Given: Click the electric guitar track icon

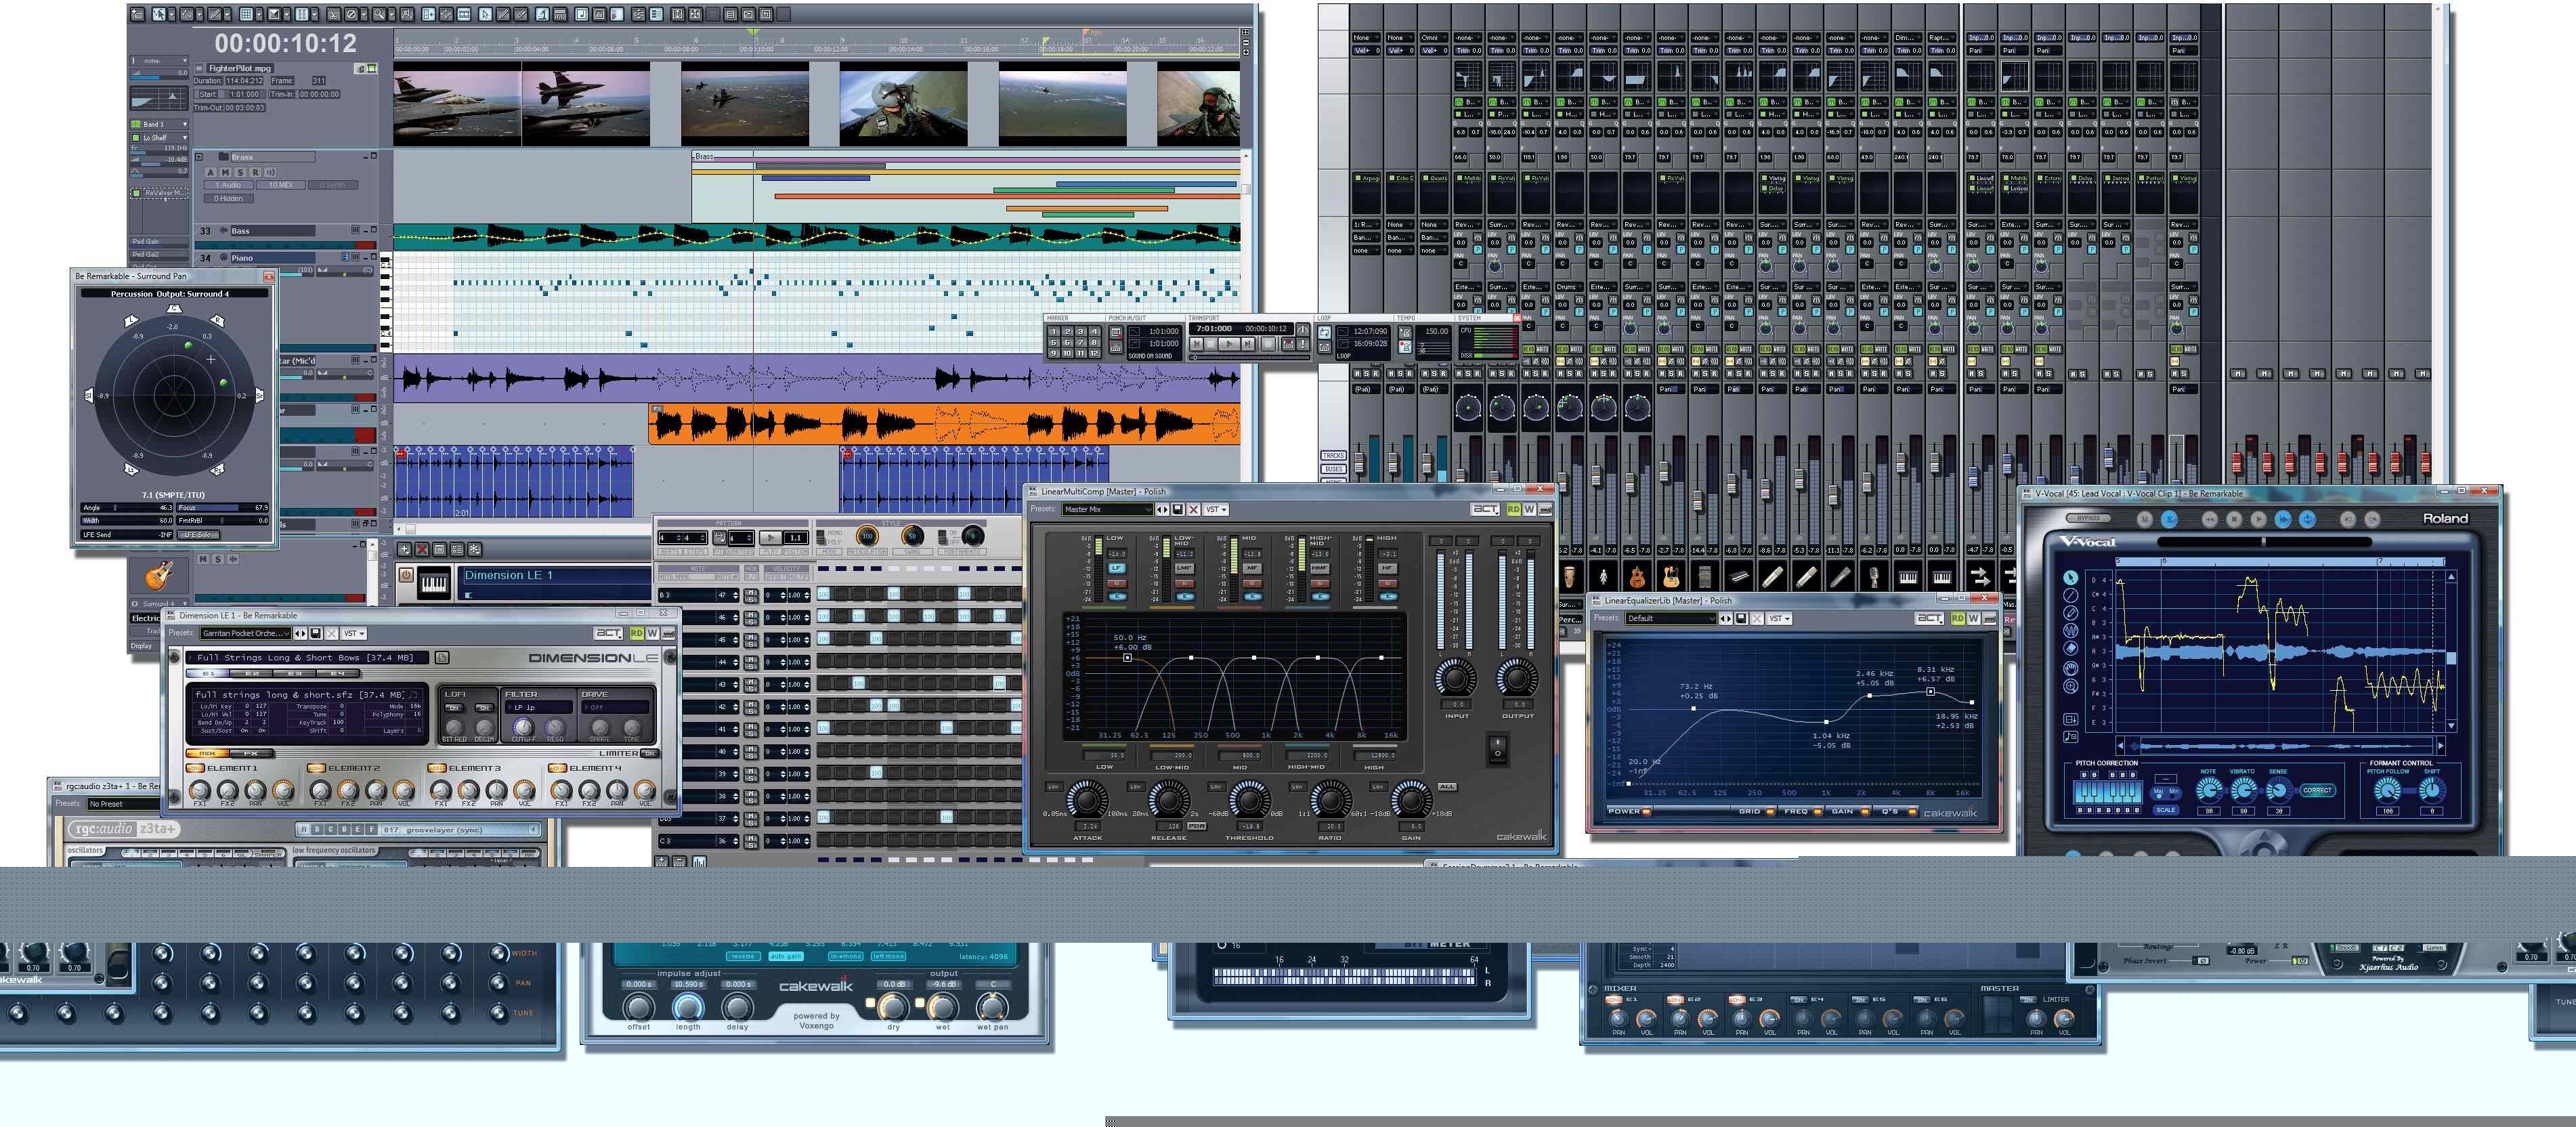Looking at the screenshot, I should click(x=160, y=575).
